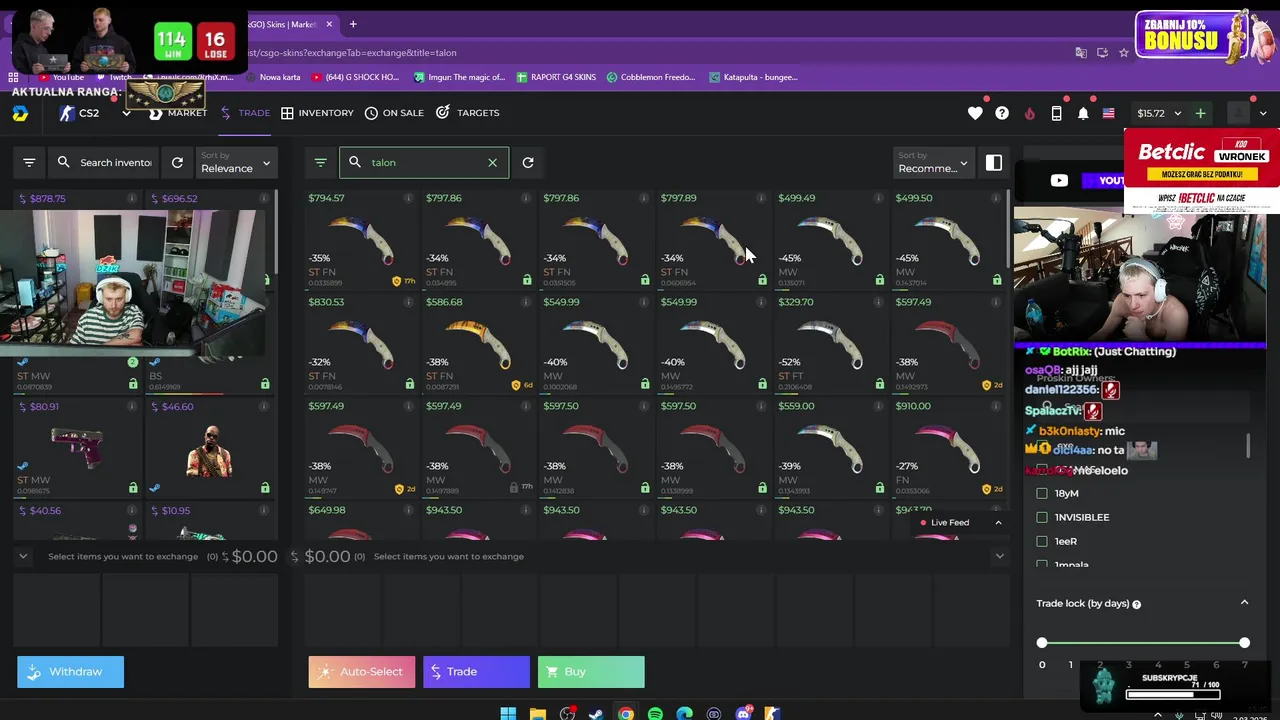
Task: Check the 18yM sticker checkbox
Action: 1042,493
